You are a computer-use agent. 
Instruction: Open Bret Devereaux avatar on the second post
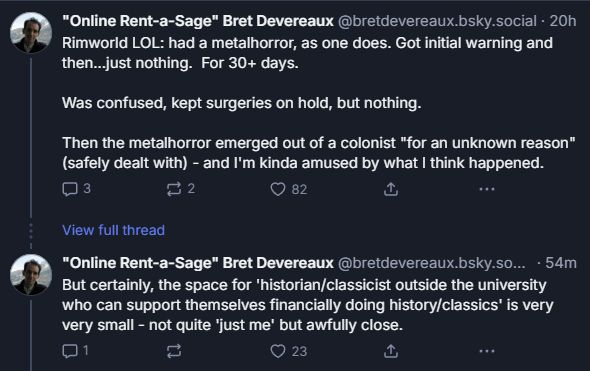(30, 275)
